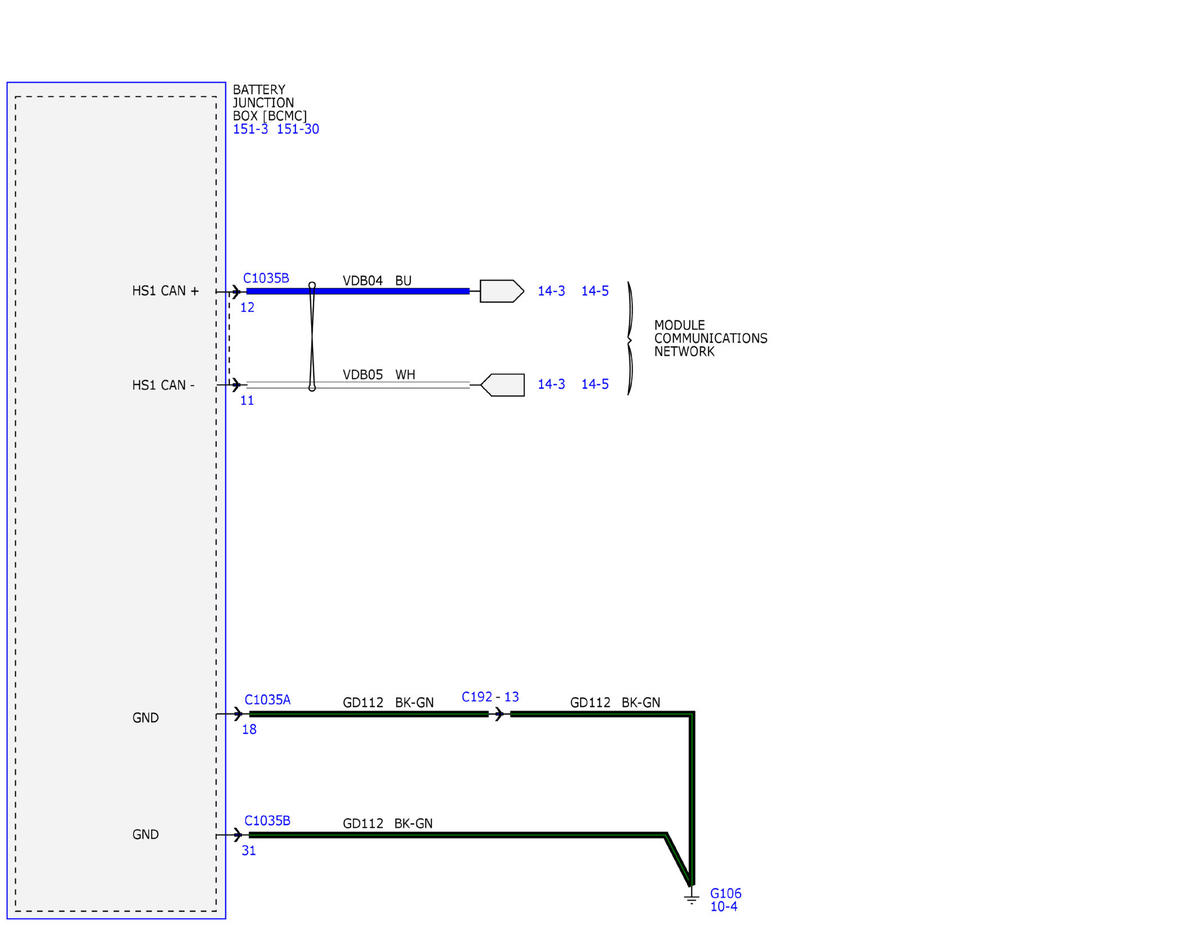This screenshot has width=1200, height=927.
Task: Open 14-5 reference next to VDB05 wire
Action: tap(595, 384)
